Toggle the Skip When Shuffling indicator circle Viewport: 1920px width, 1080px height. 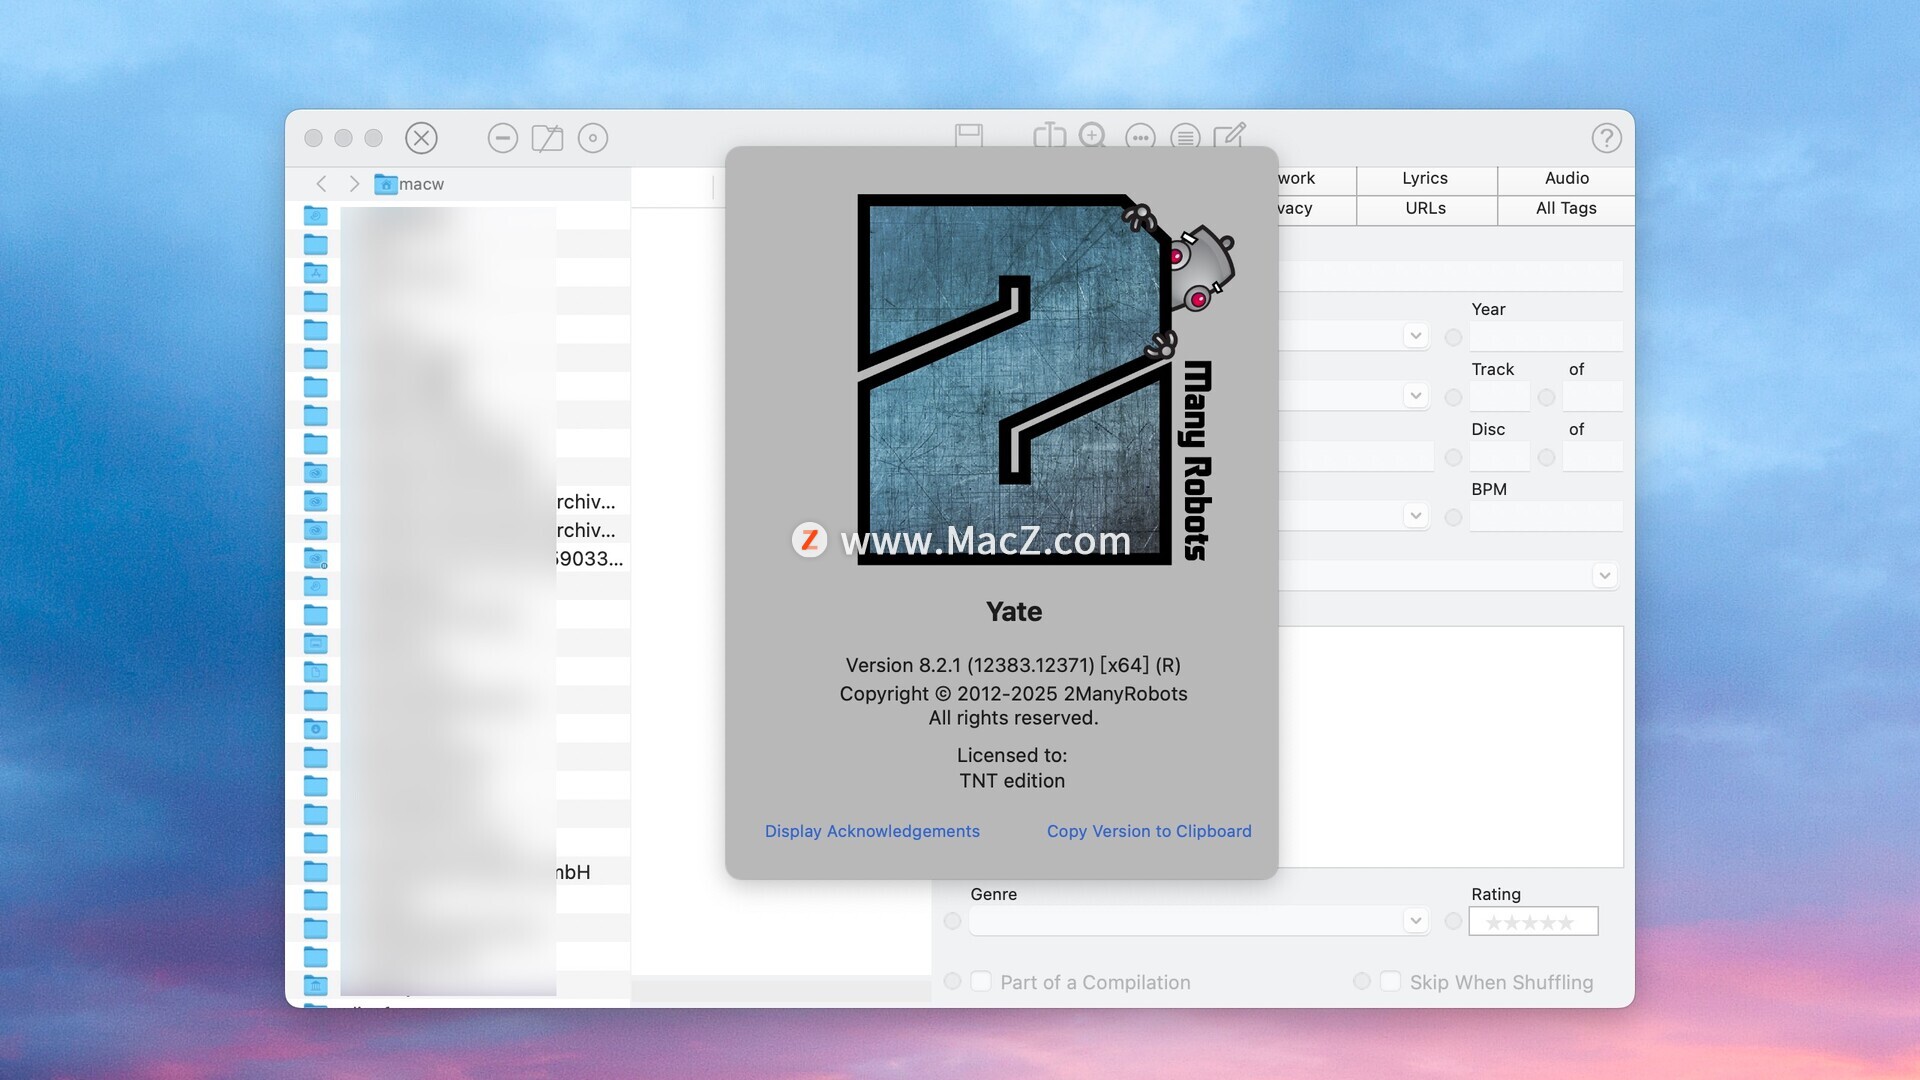pos(1361,981)
